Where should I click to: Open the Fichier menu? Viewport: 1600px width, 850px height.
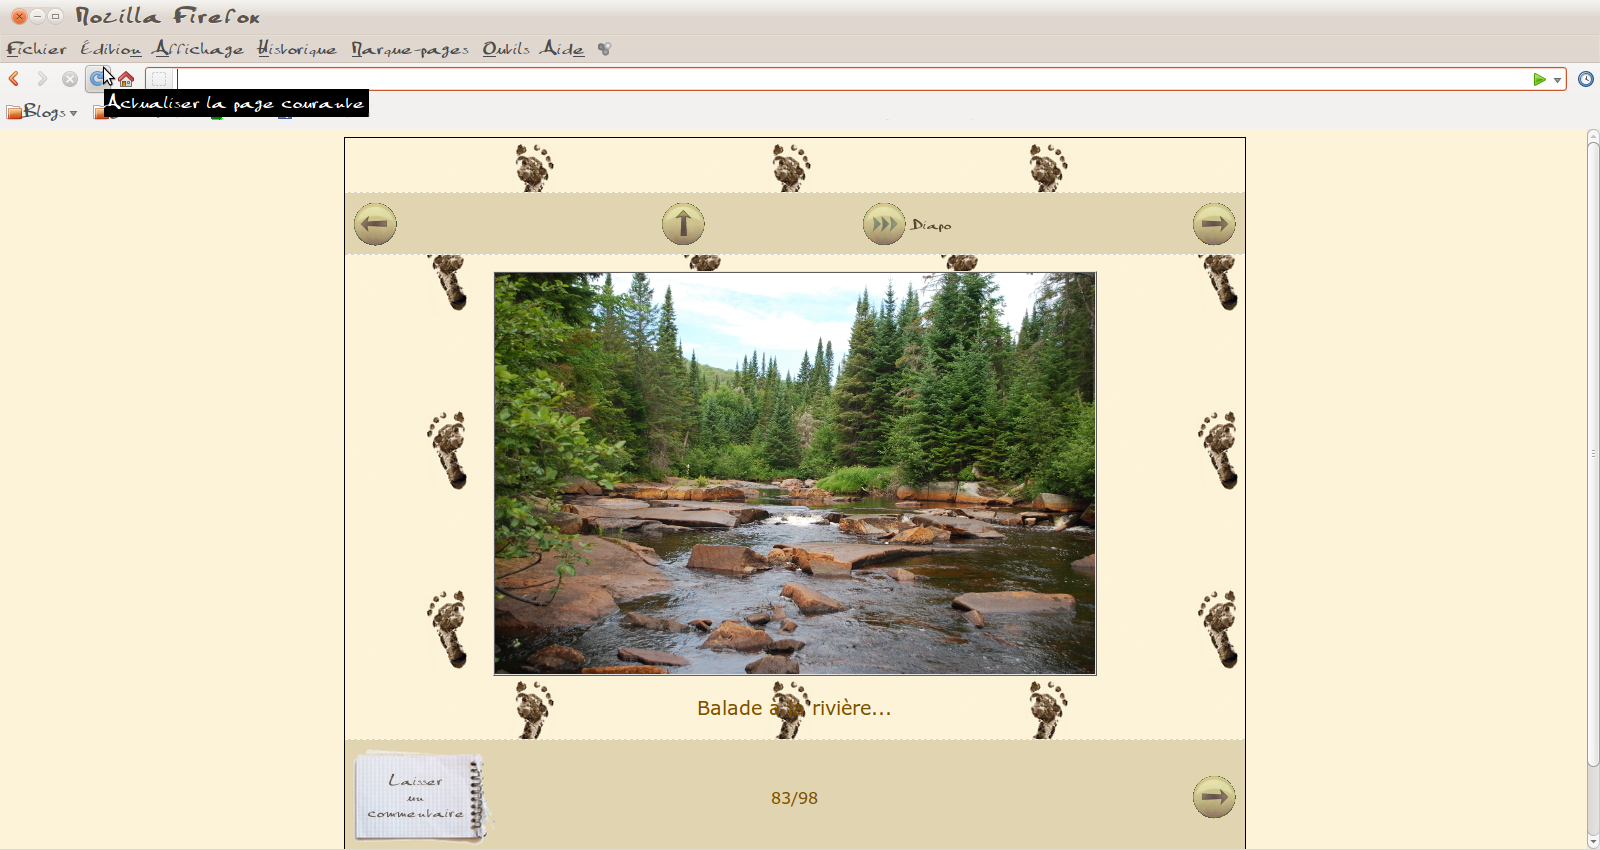[x=36, y=49]
